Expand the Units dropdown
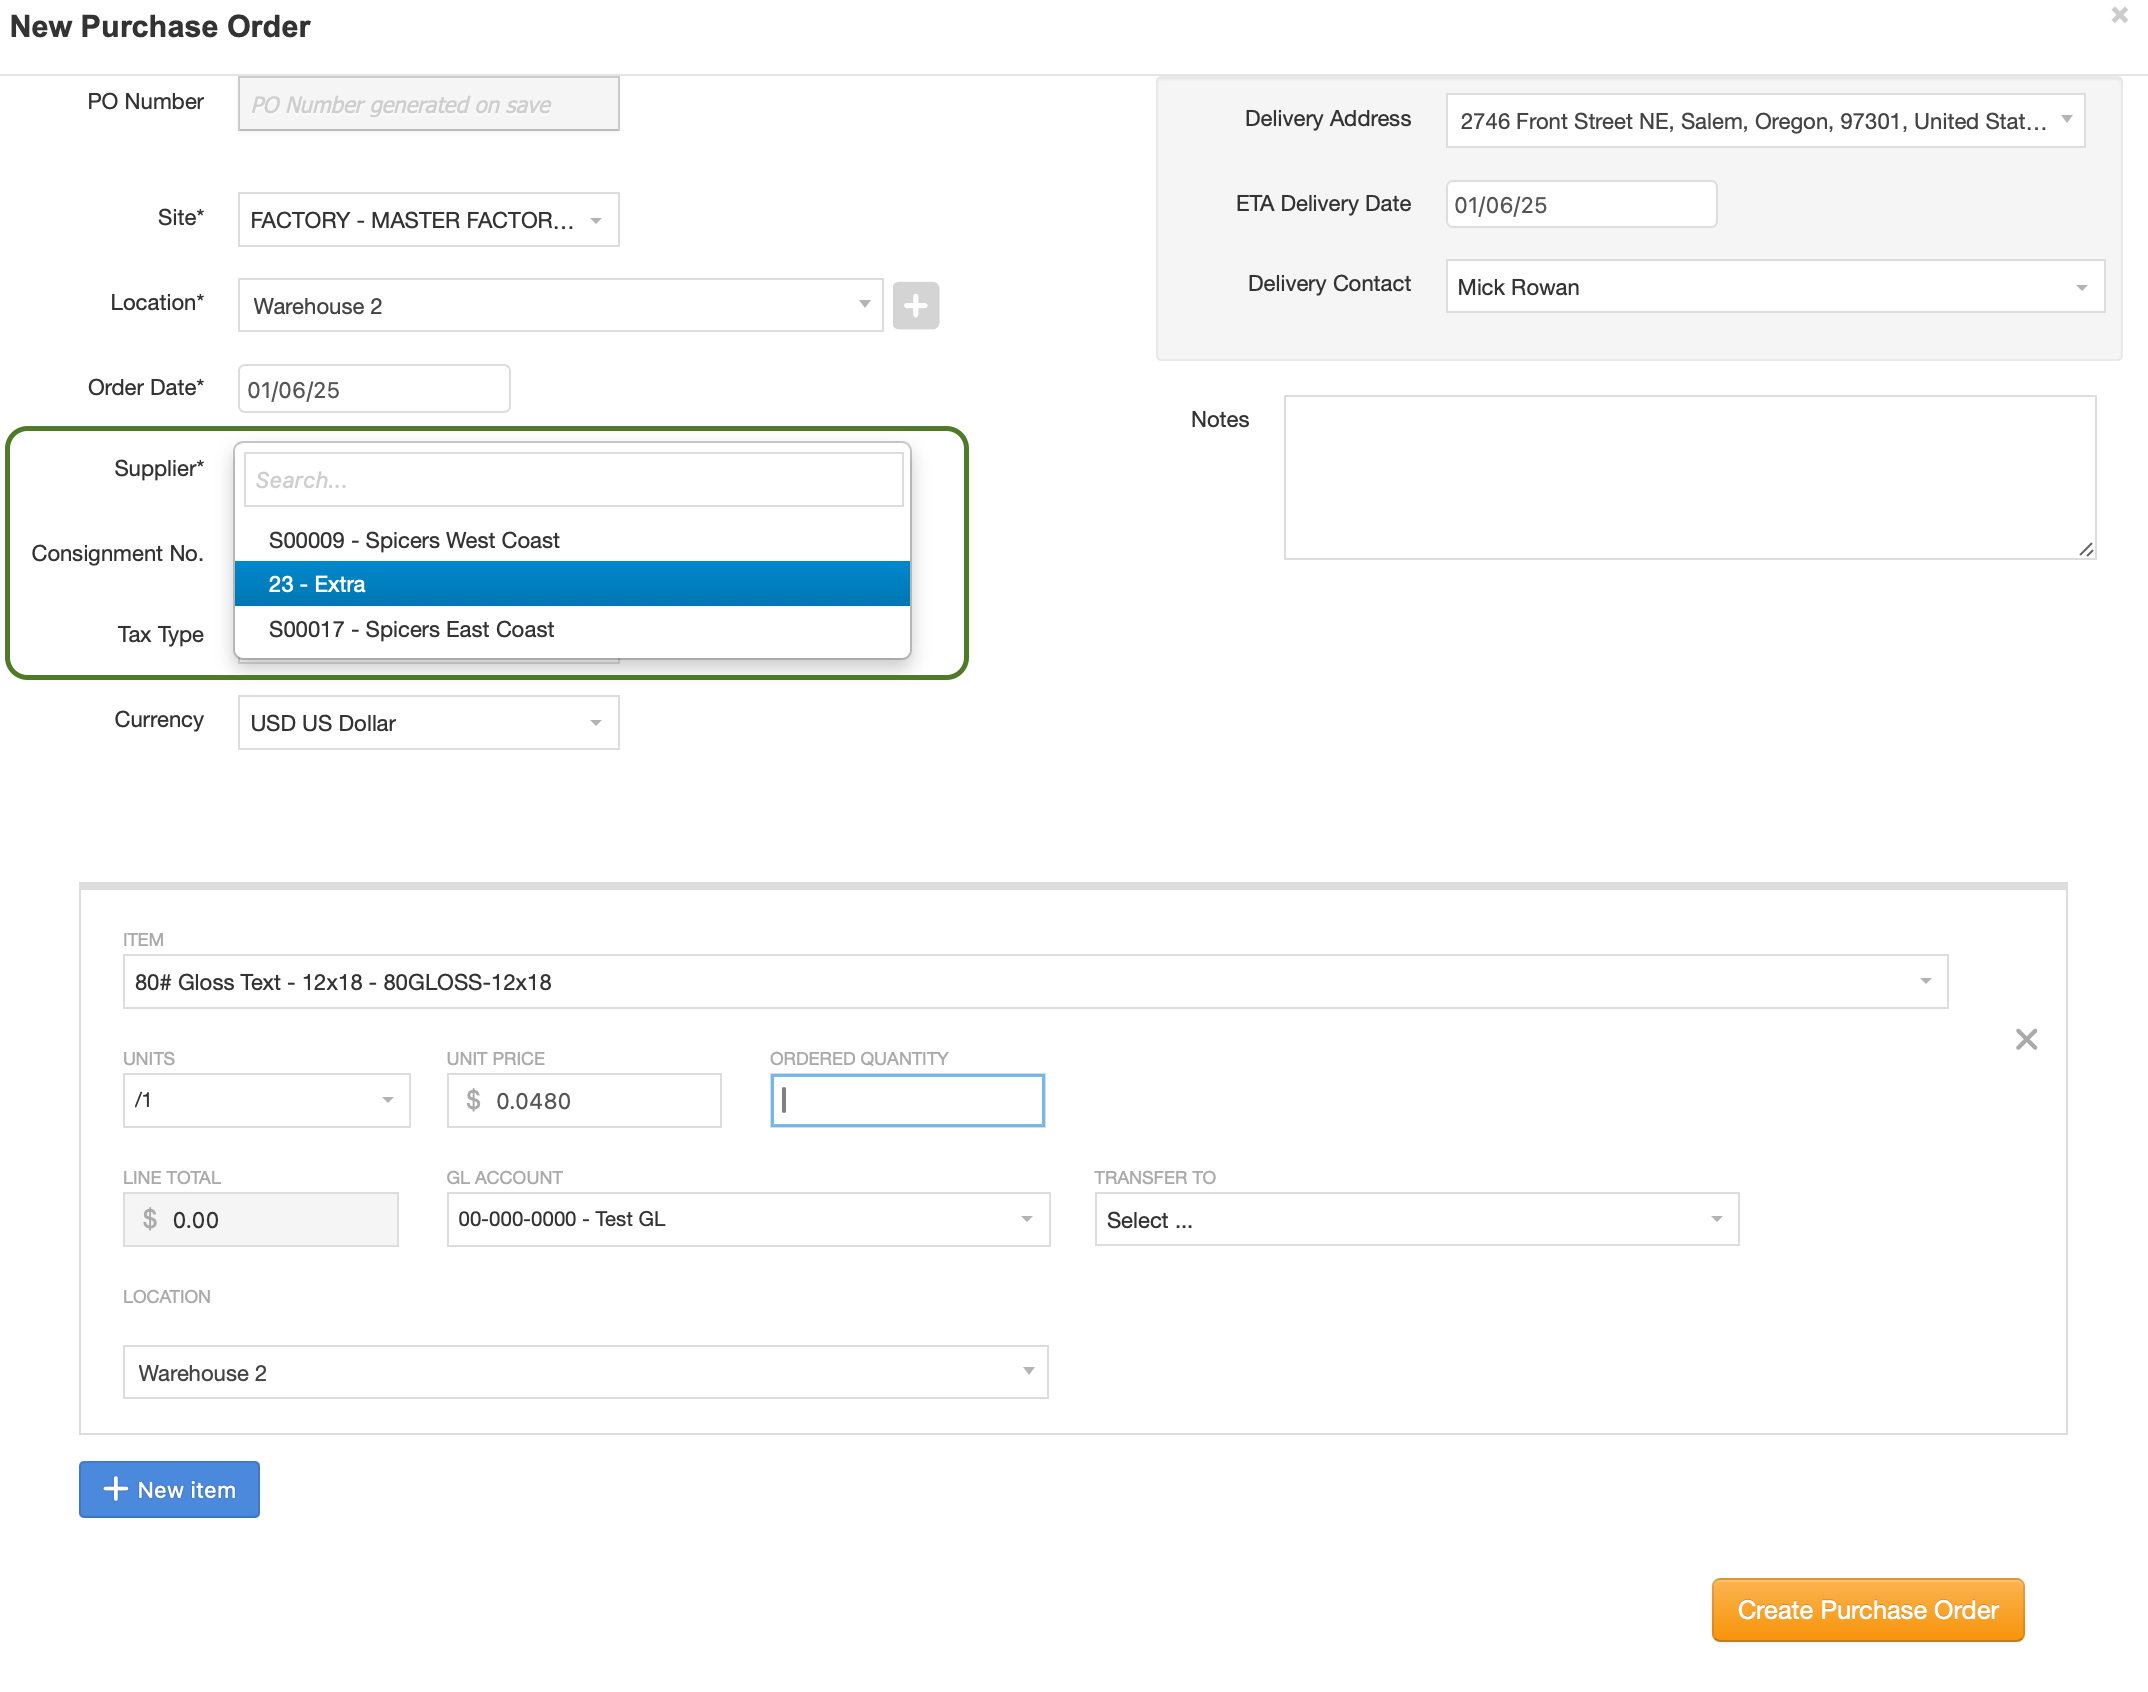Viewport: 2148px width, 1692px height. pos(266,1100)
